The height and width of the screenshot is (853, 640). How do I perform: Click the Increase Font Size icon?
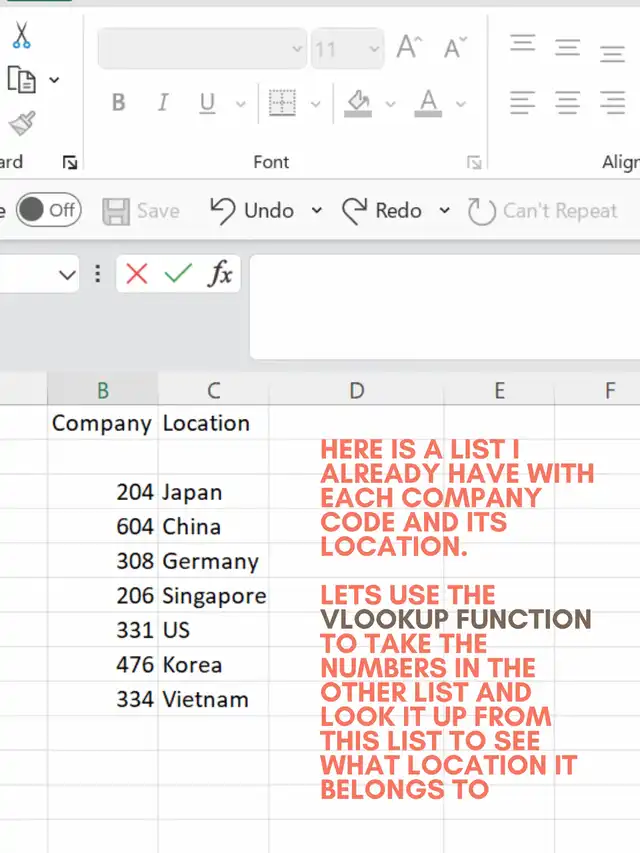pos(408,48)
